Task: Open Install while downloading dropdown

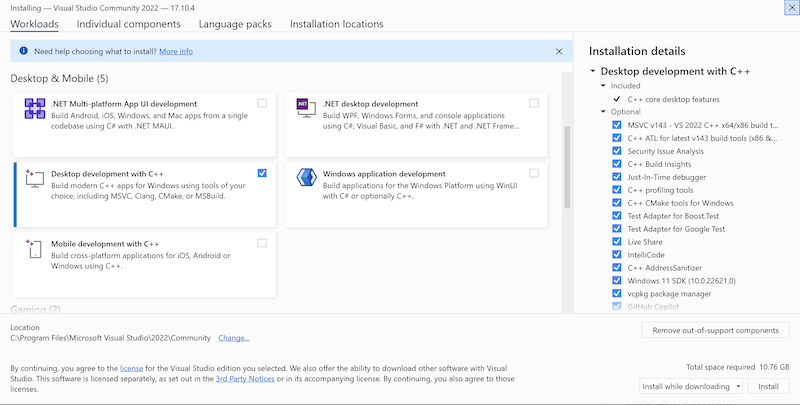Action: tap(691, 386)
